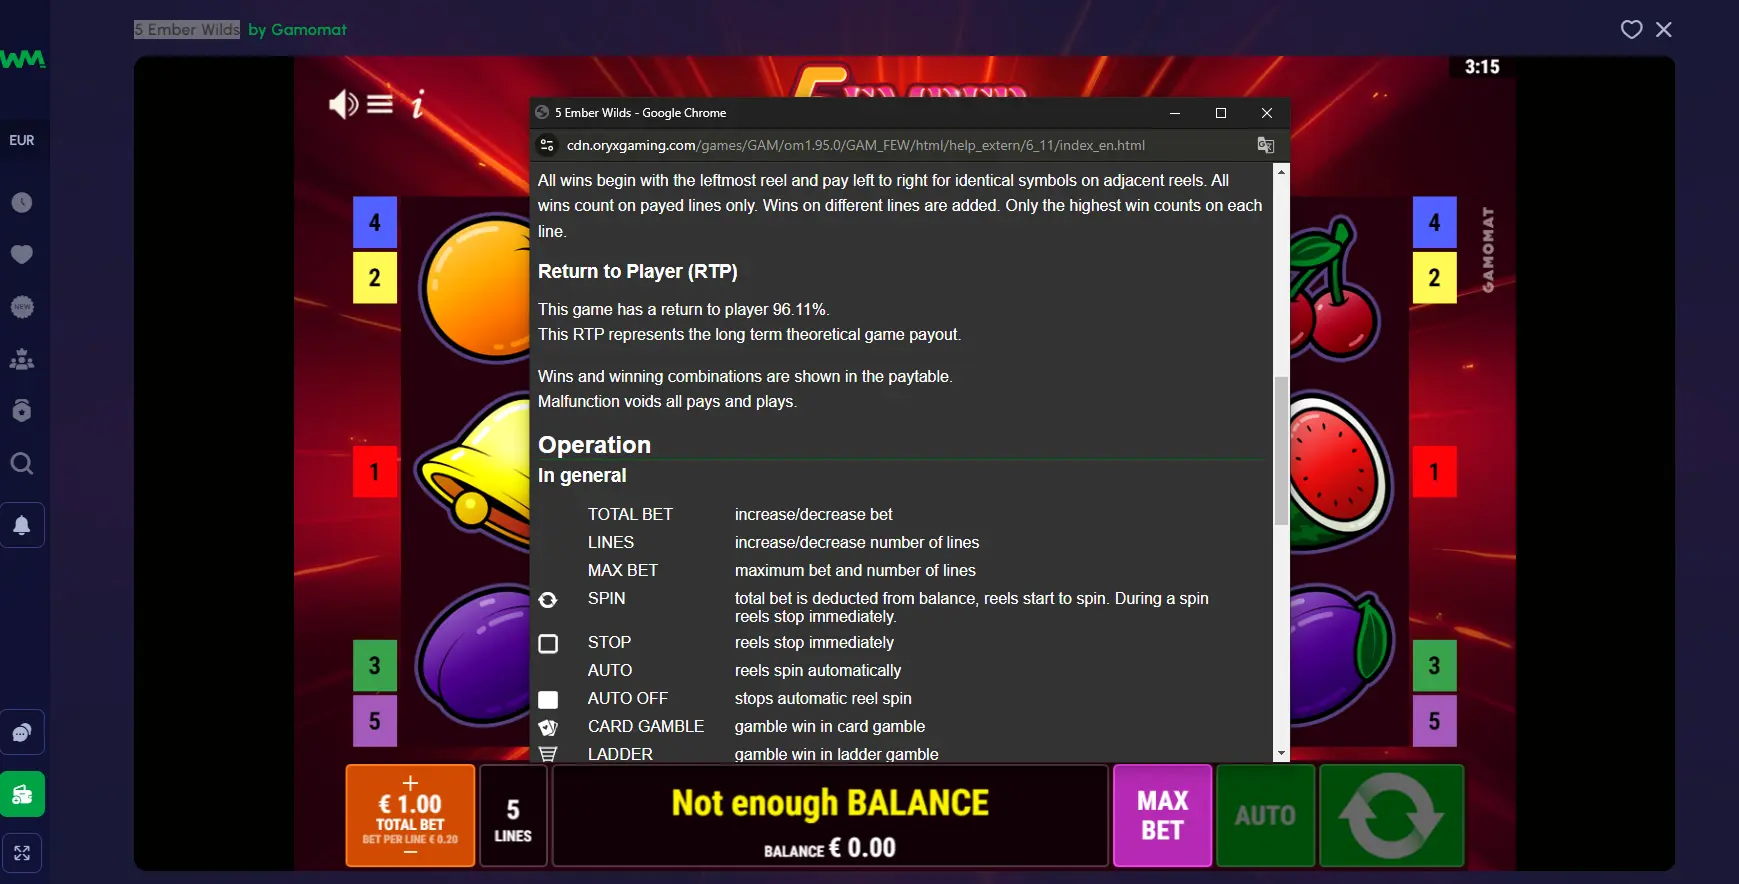This screenshot has height=884, width=1739.
Task: Click the site info icon in the Chrome address bar
Action: (547, 145)
